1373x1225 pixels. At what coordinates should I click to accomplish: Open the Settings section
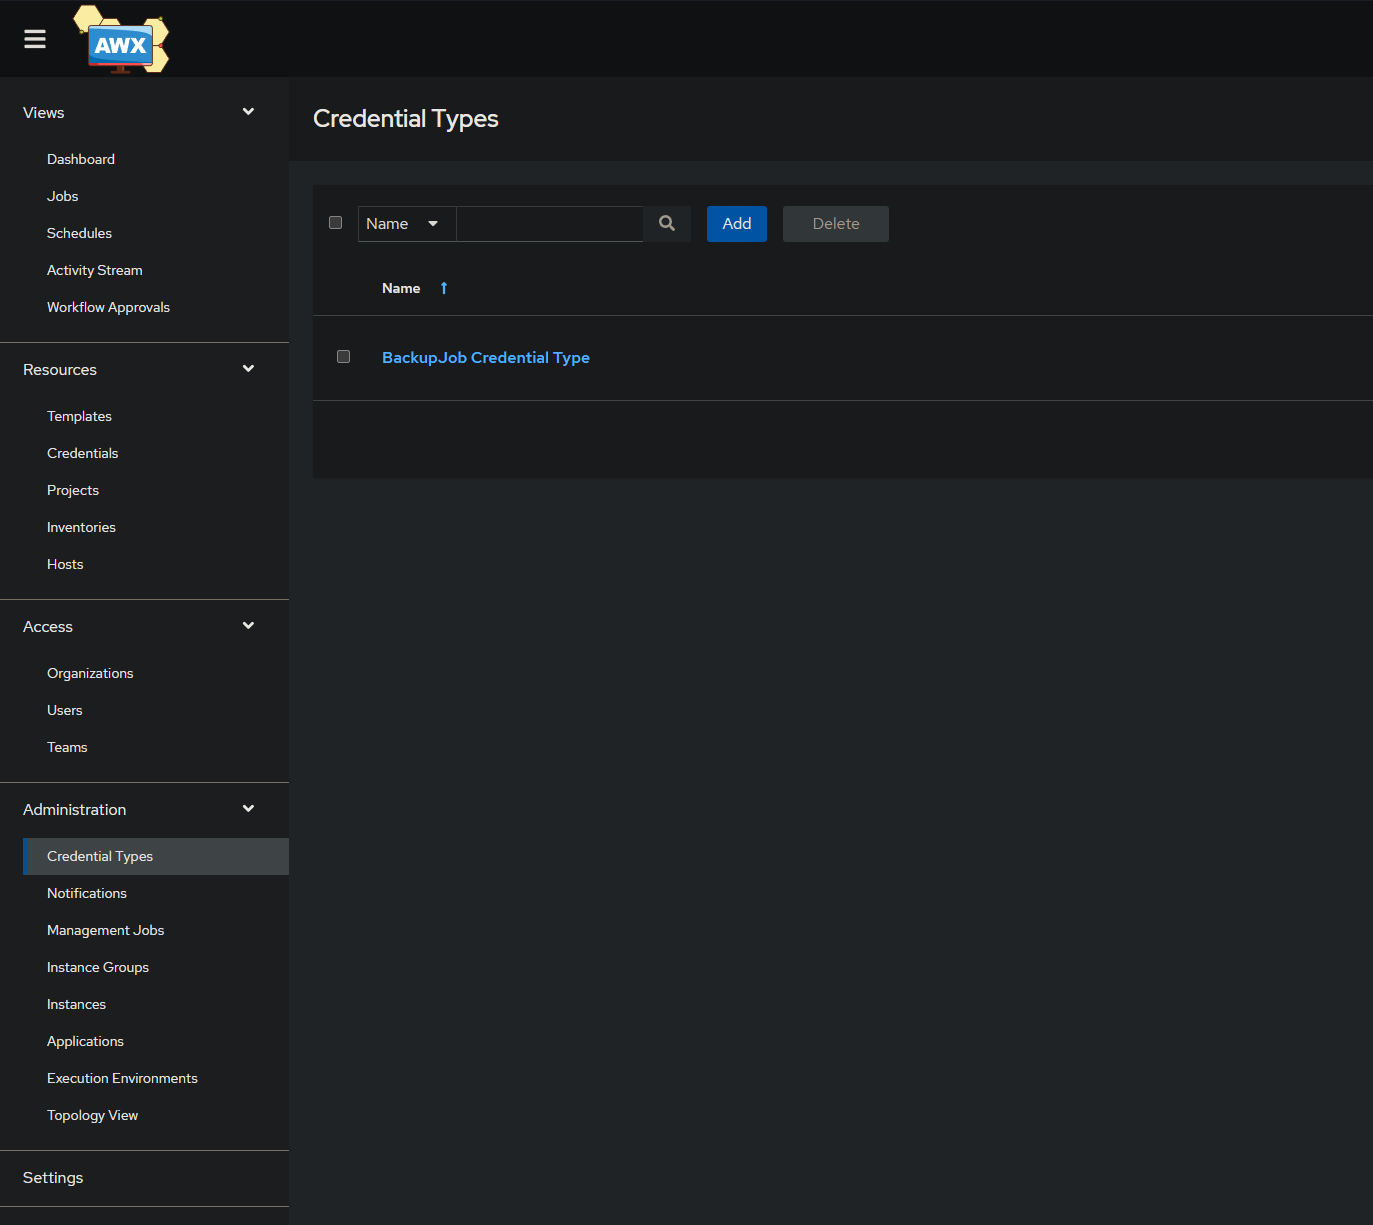[x=54, y=1178]
